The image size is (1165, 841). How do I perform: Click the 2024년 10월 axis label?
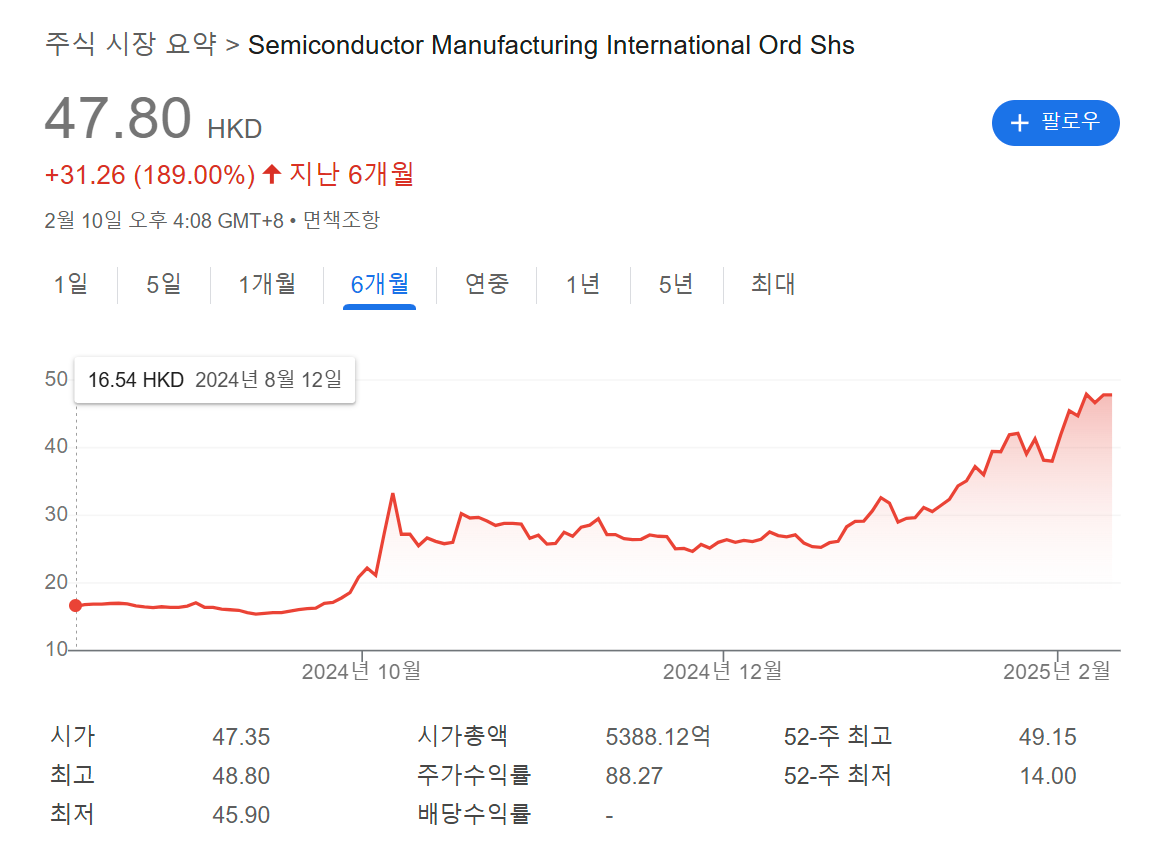(361, 672)
